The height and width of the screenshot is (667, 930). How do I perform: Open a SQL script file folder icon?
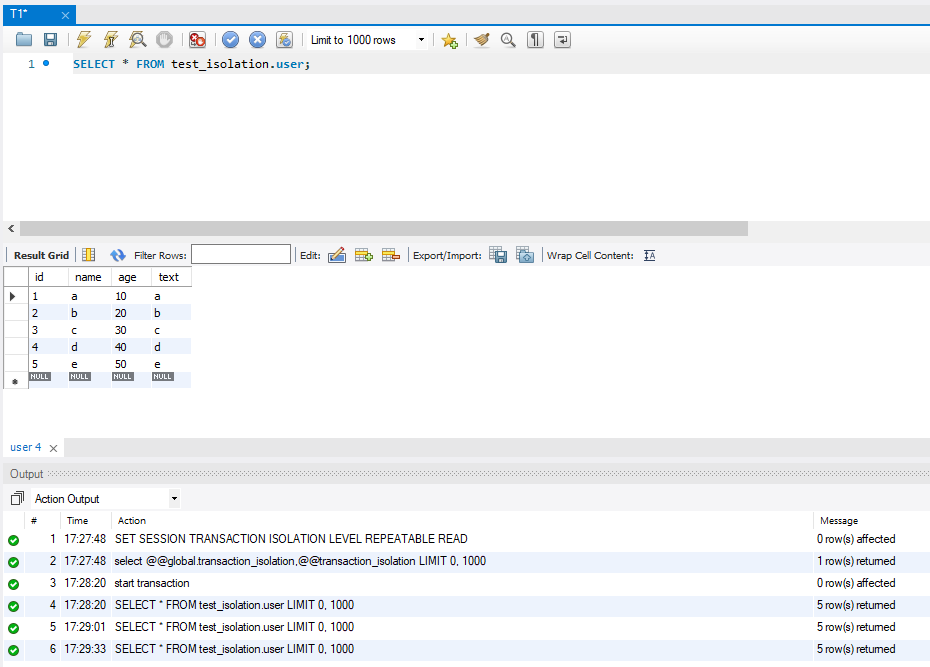(x=24, y=40)
